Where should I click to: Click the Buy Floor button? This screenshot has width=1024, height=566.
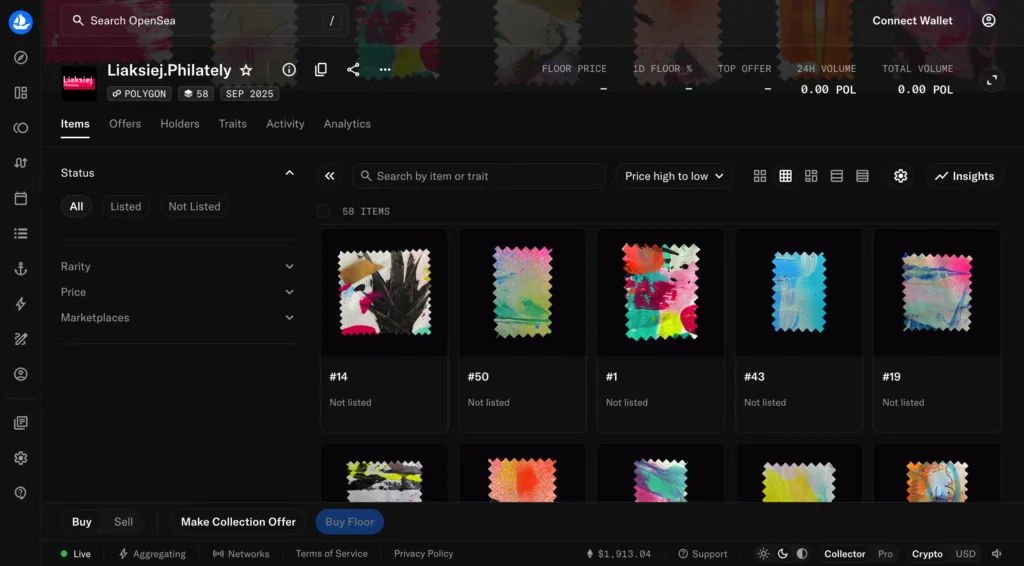(349, 522)
